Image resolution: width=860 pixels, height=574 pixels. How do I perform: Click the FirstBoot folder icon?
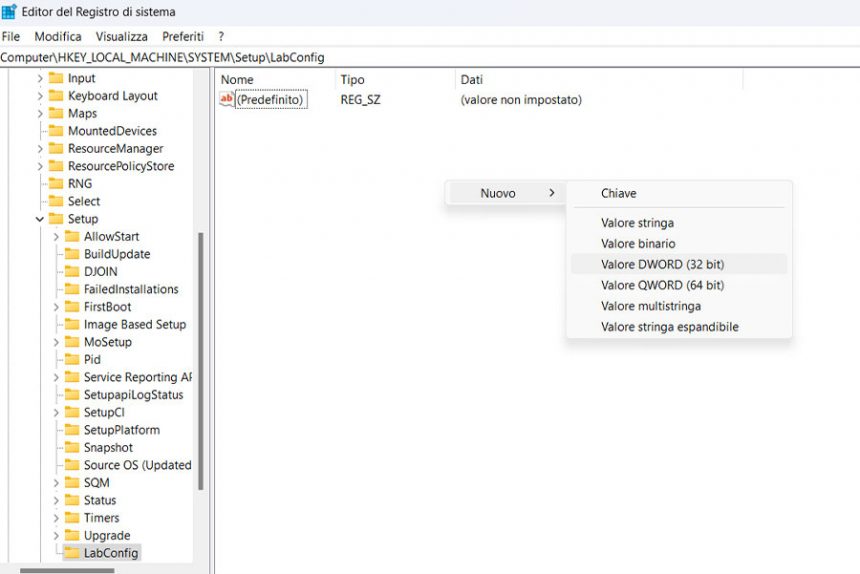[72, 306]
